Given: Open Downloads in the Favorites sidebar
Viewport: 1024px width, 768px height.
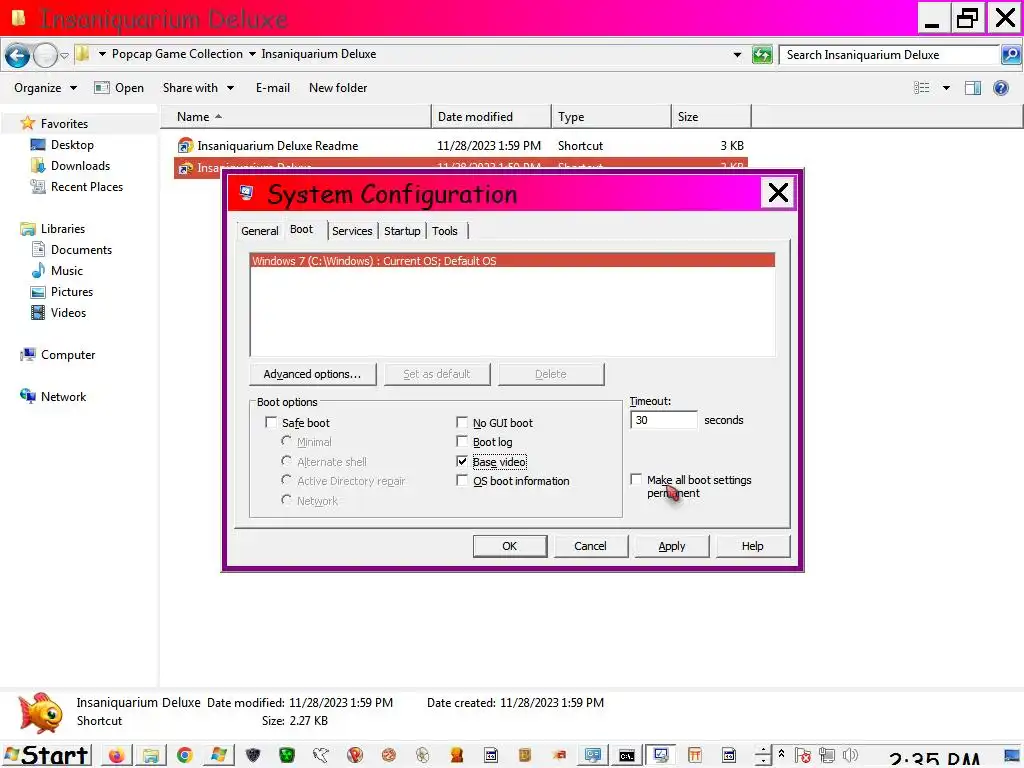Looking at the screenshot, I should pos(80,166).
